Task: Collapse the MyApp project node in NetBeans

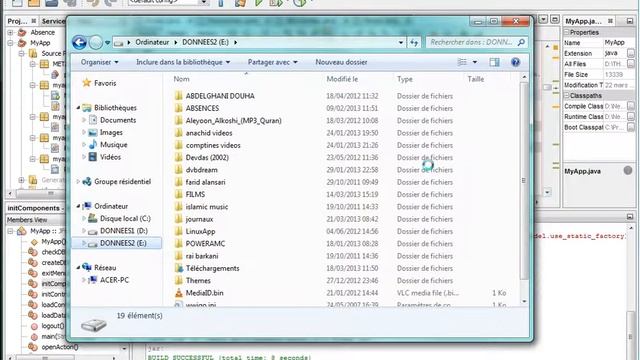Action: (10, 43)
